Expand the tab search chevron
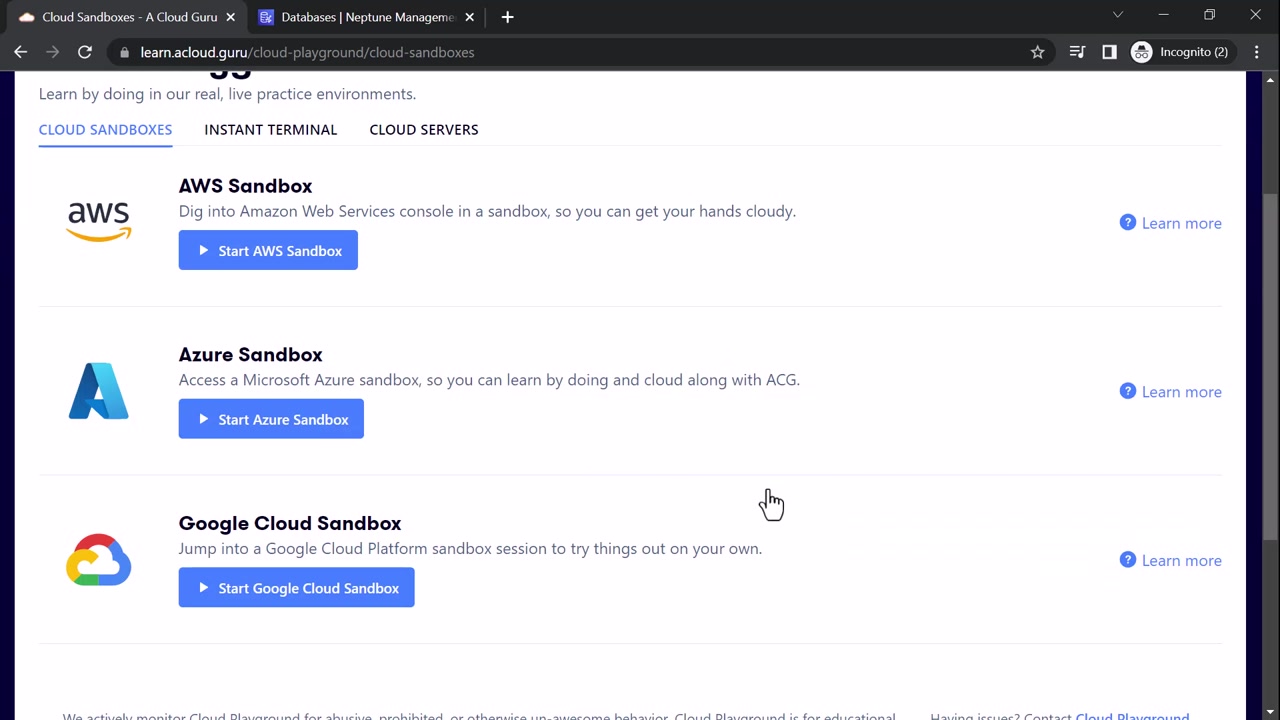The image size is (1280, 720). tap(1118, 15)
